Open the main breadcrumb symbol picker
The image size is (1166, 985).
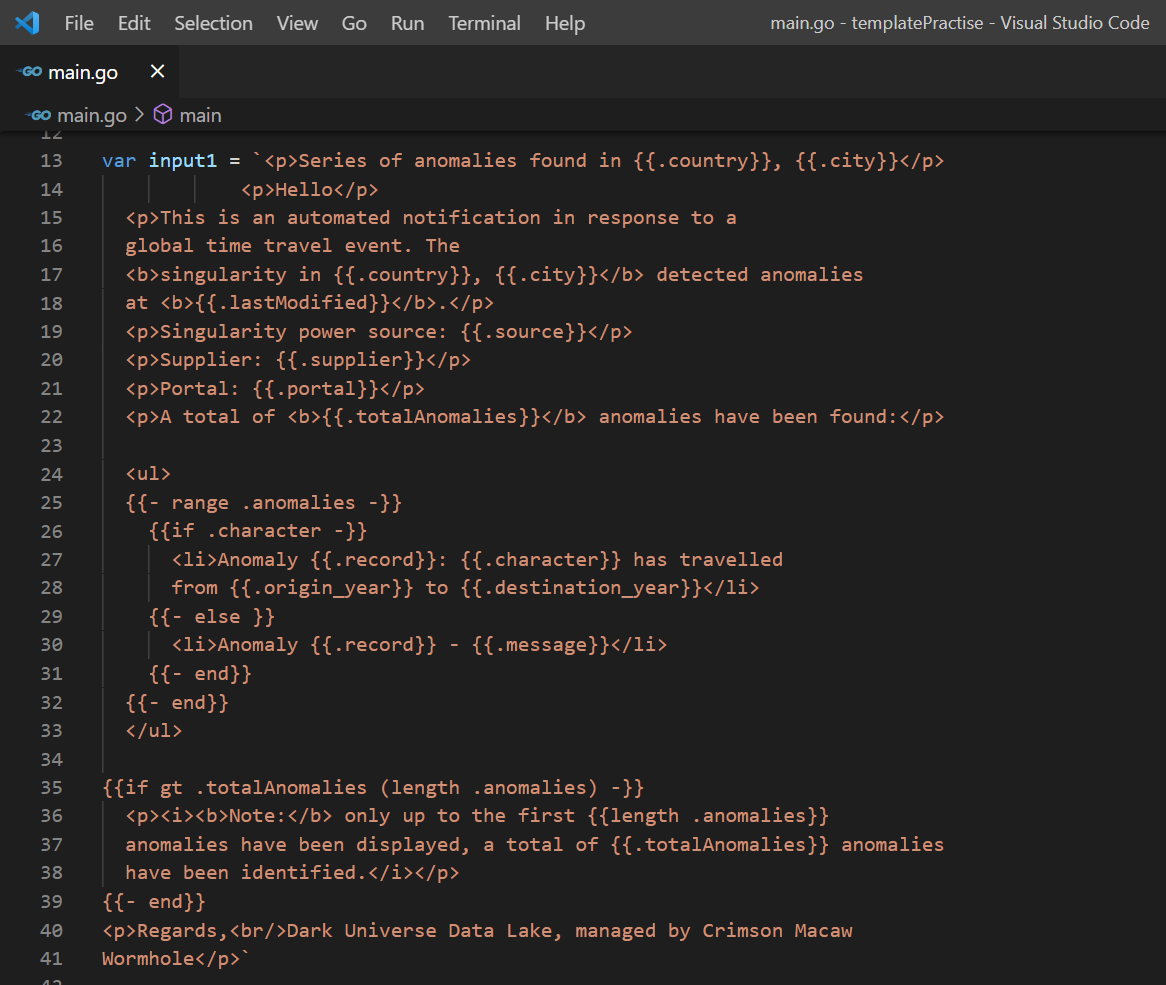pos(200,115)
